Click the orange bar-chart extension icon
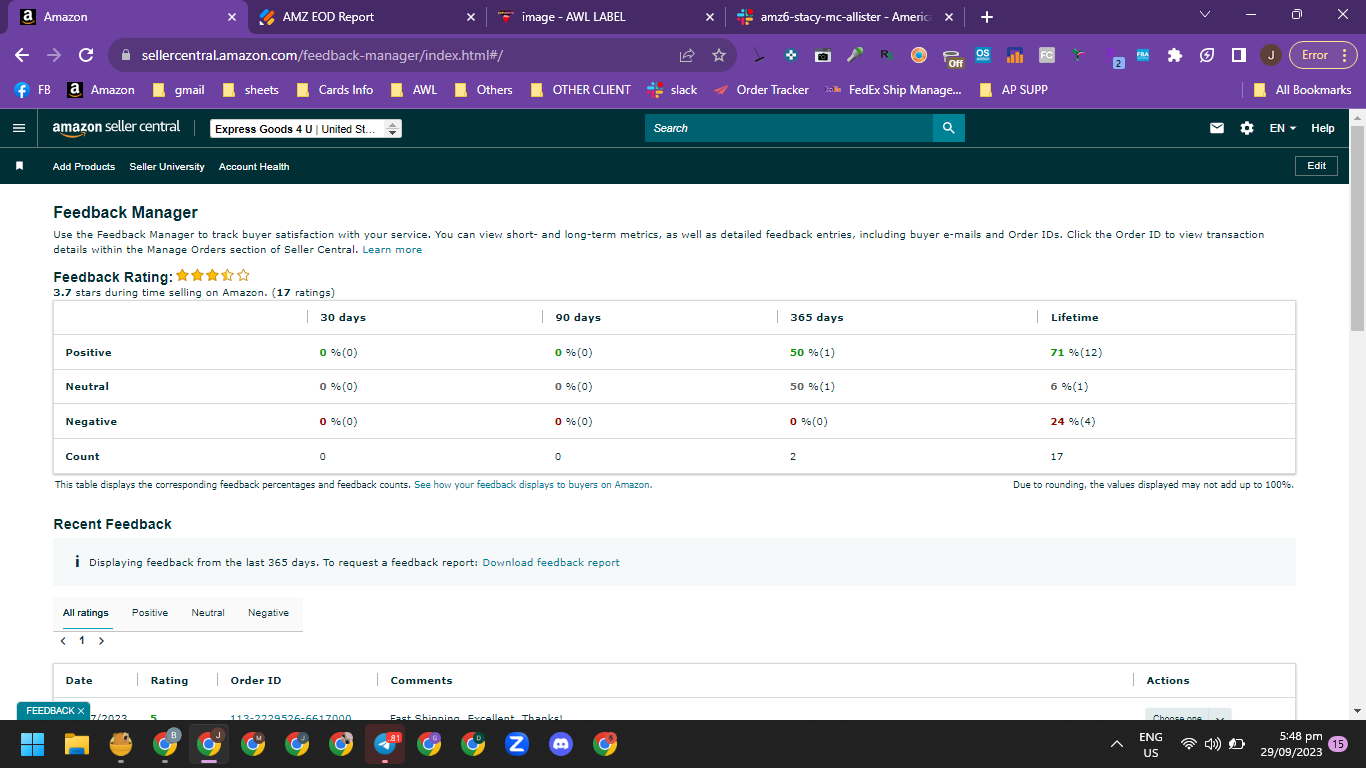This screenshot has height=768, width=1366. (1014, 55)
